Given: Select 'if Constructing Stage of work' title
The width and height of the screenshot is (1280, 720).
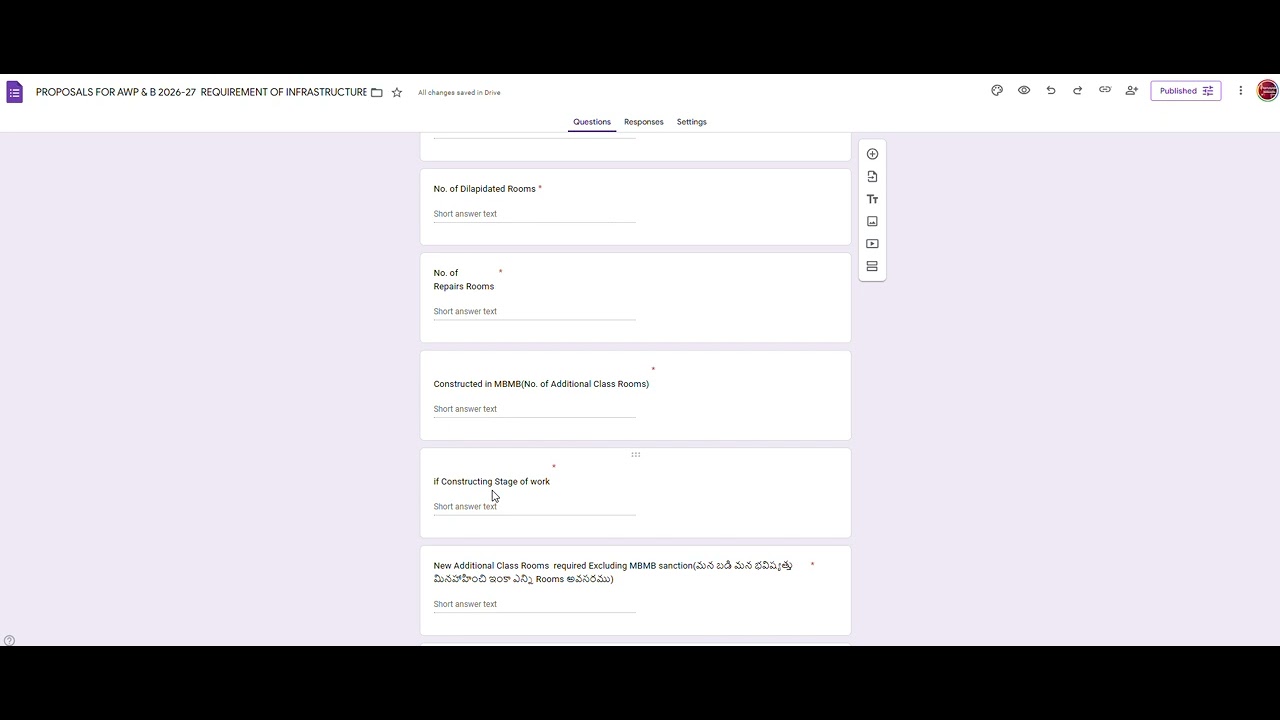Looking at the screenshot, I should (x=492, y=481).
